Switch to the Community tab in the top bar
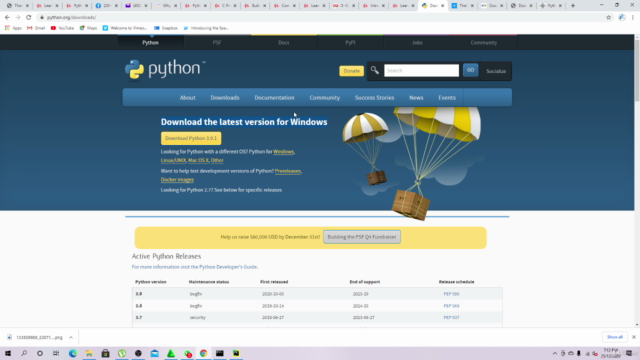This screenshot has height=360, width=640. coord(484,42)
